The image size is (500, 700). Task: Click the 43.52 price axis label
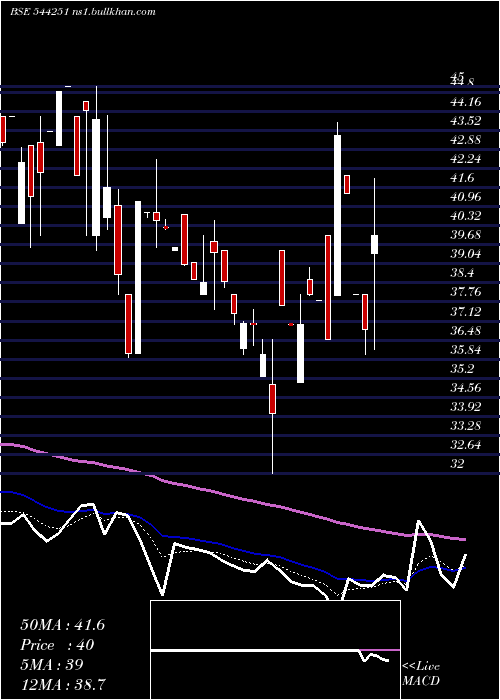(466, 121)
